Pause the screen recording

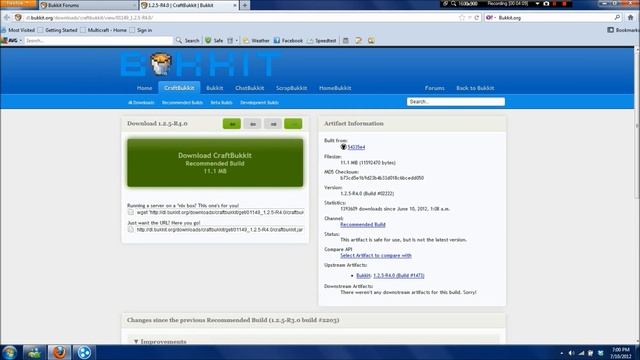tap(555, 4)
